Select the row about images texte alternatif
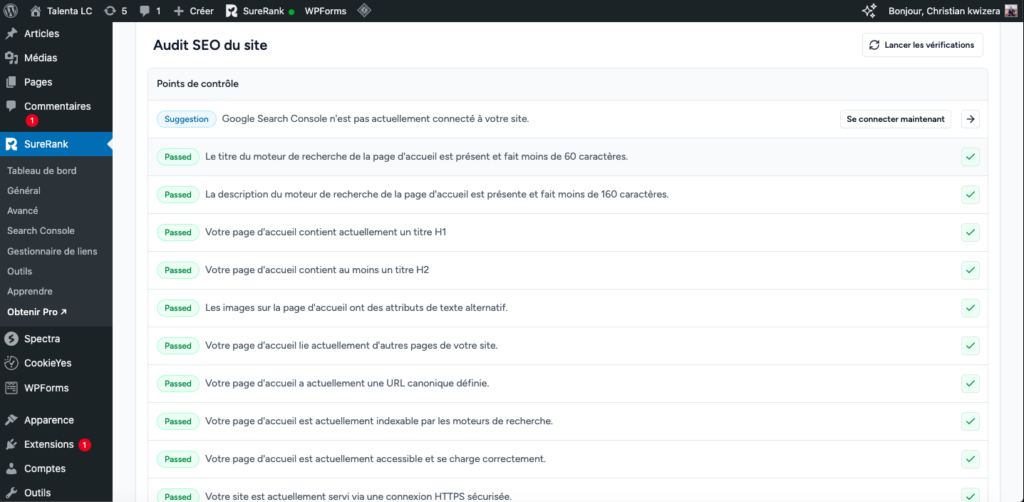The image size is (1024, 502). point(568,307)
